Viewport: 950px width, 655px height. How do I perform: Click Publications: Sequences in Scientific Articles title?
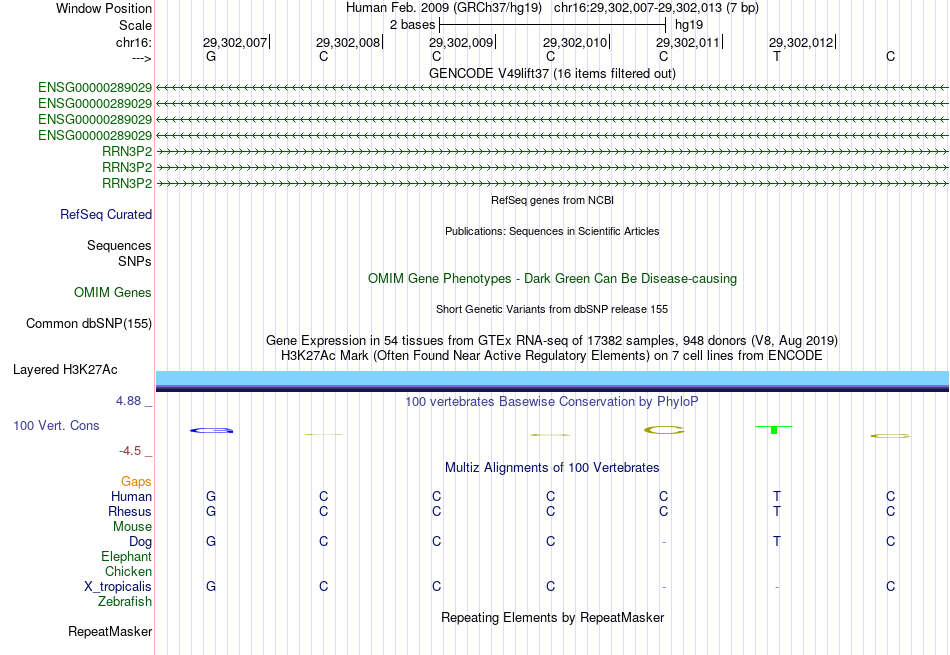(552, 231)
